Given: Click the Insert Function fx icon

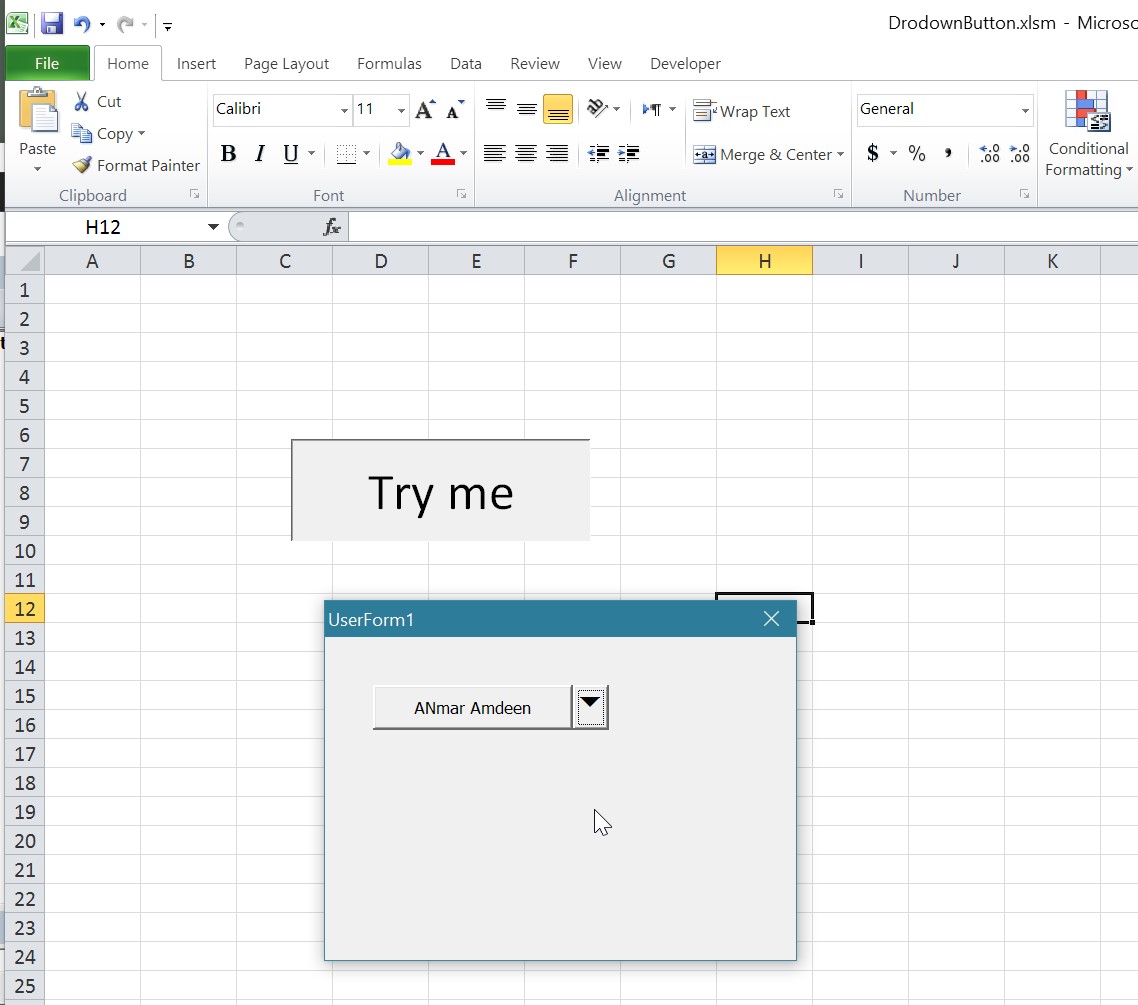Looking at the screenshot, I should pos(332,228).
